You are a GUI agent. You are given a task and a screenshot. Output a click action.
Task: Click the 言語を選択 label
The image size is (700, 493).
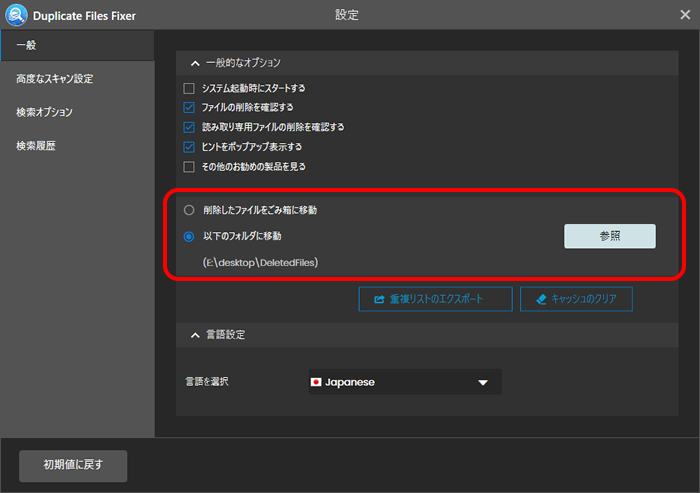(x=207, y=382)
